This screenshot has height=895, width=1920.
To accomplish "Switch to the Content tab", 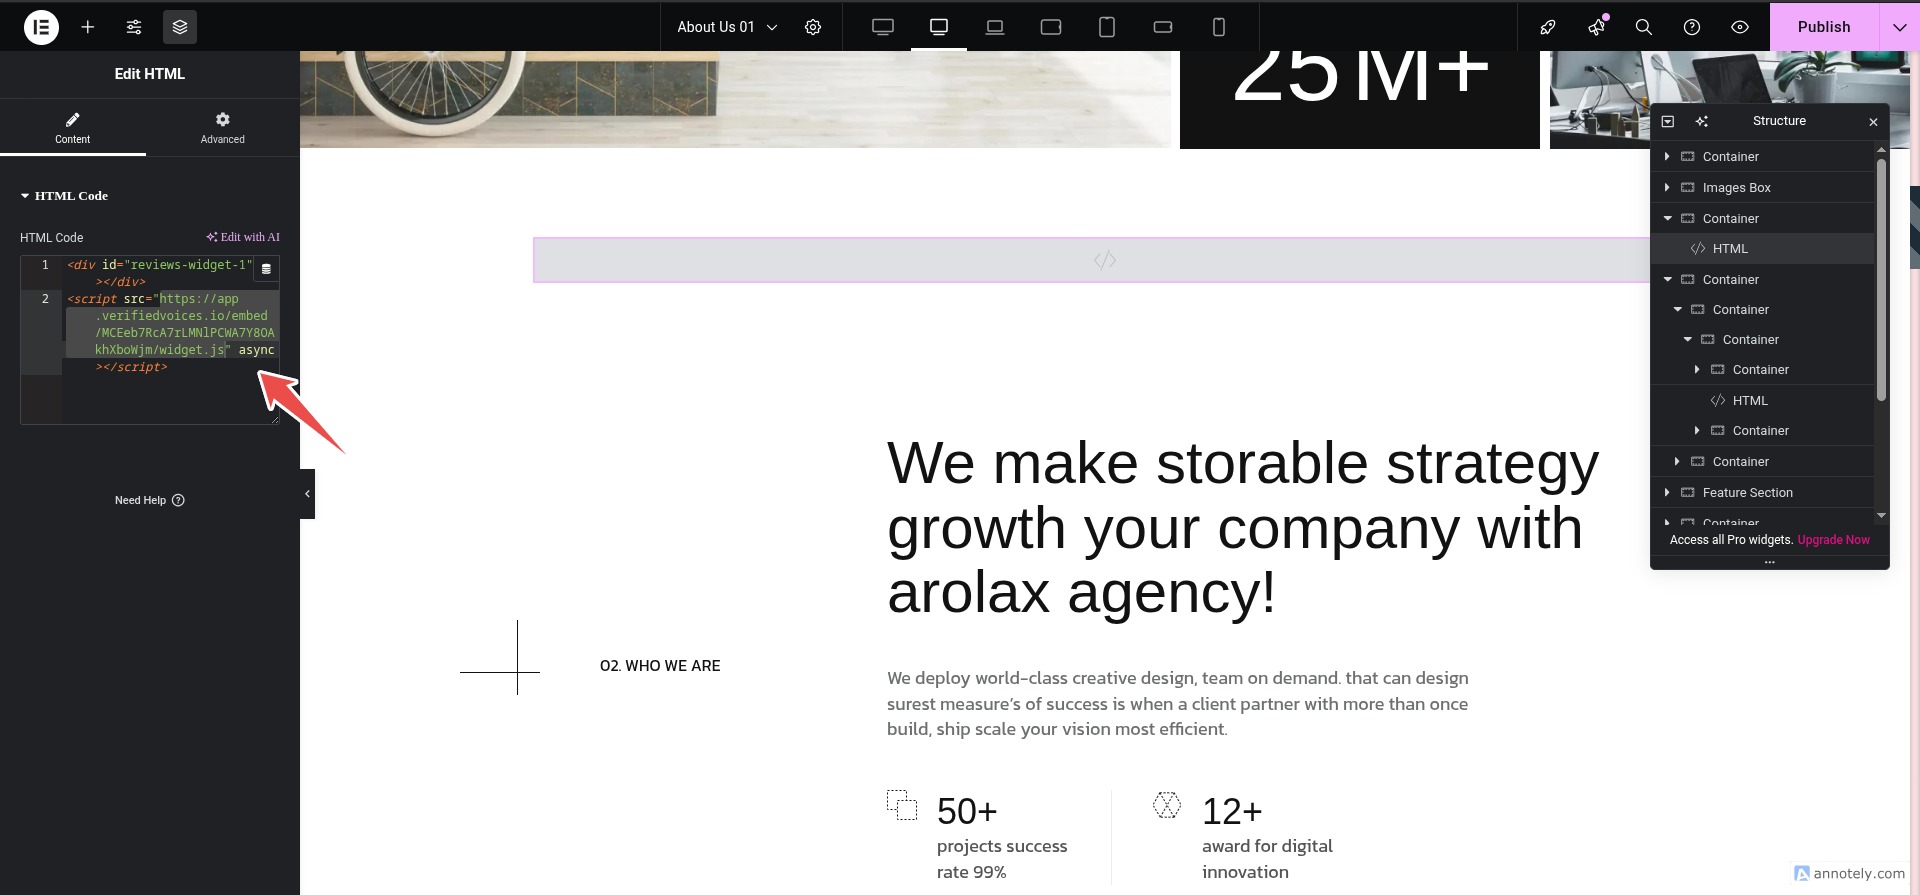I will 72,128.
